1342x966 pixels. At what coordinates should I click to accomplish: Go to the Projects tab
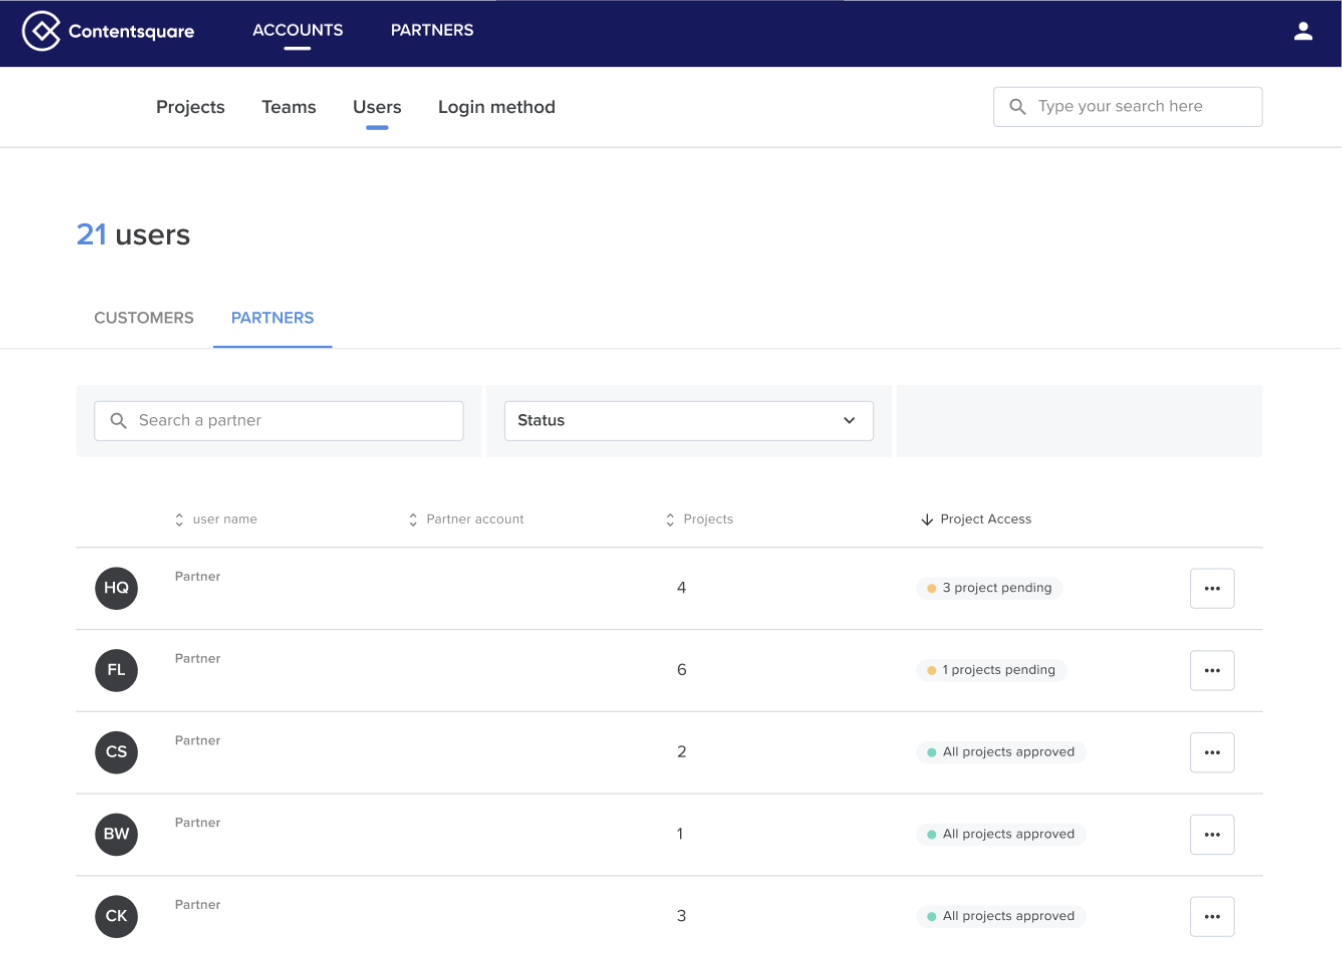click(190, 107)
